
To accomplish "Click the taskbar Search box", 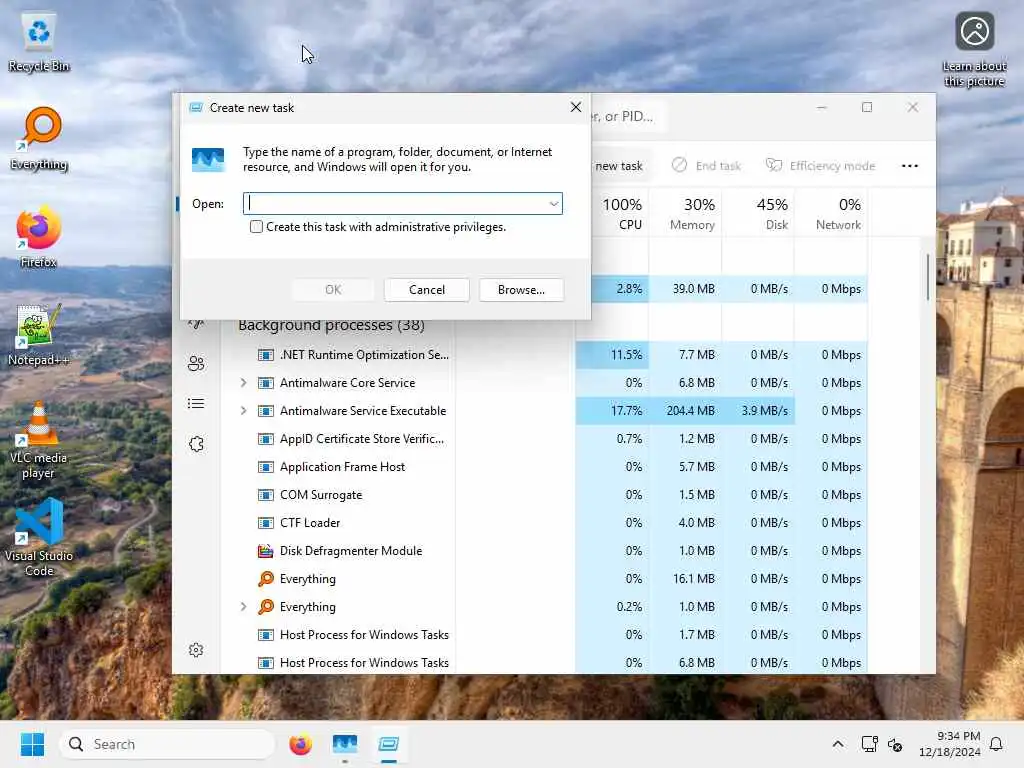I will (167, 744).
